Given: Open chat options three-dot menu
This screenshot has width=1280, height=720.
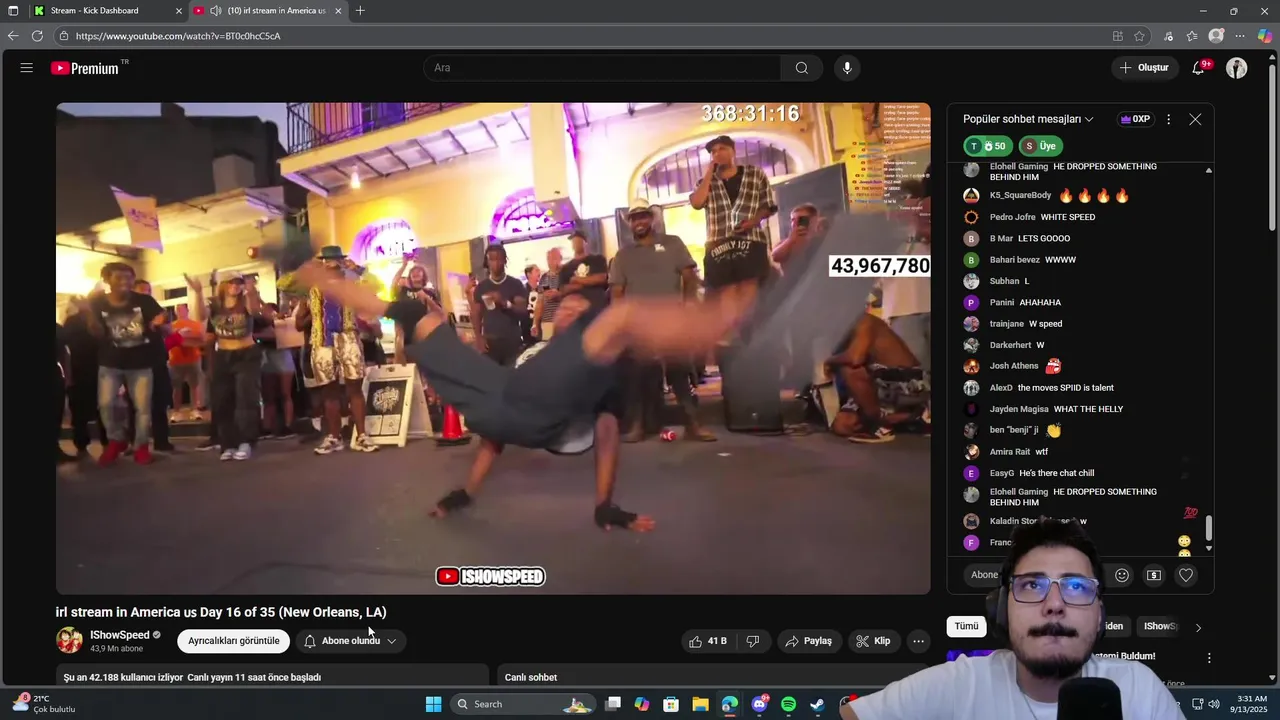Looking at the screenshot, I should point(1168,119).
